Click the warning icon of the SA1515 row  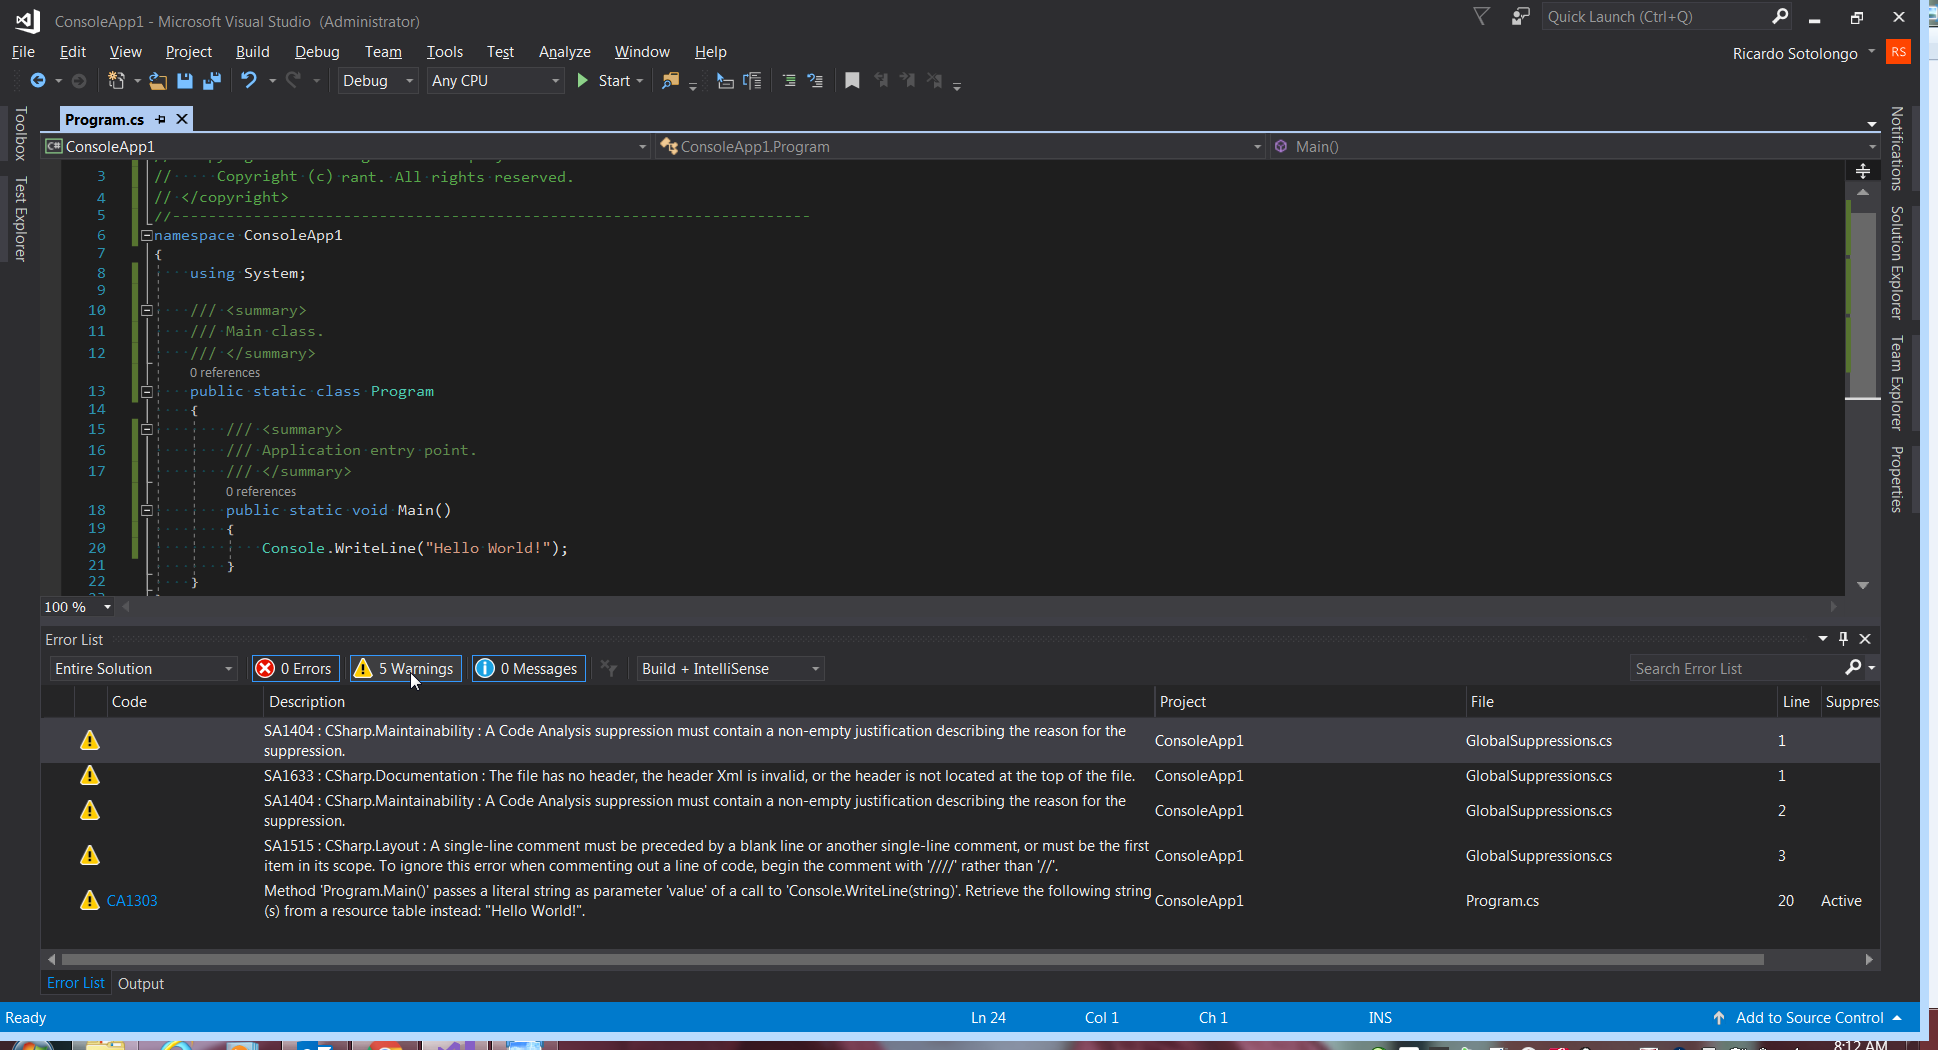pos(90,855)
